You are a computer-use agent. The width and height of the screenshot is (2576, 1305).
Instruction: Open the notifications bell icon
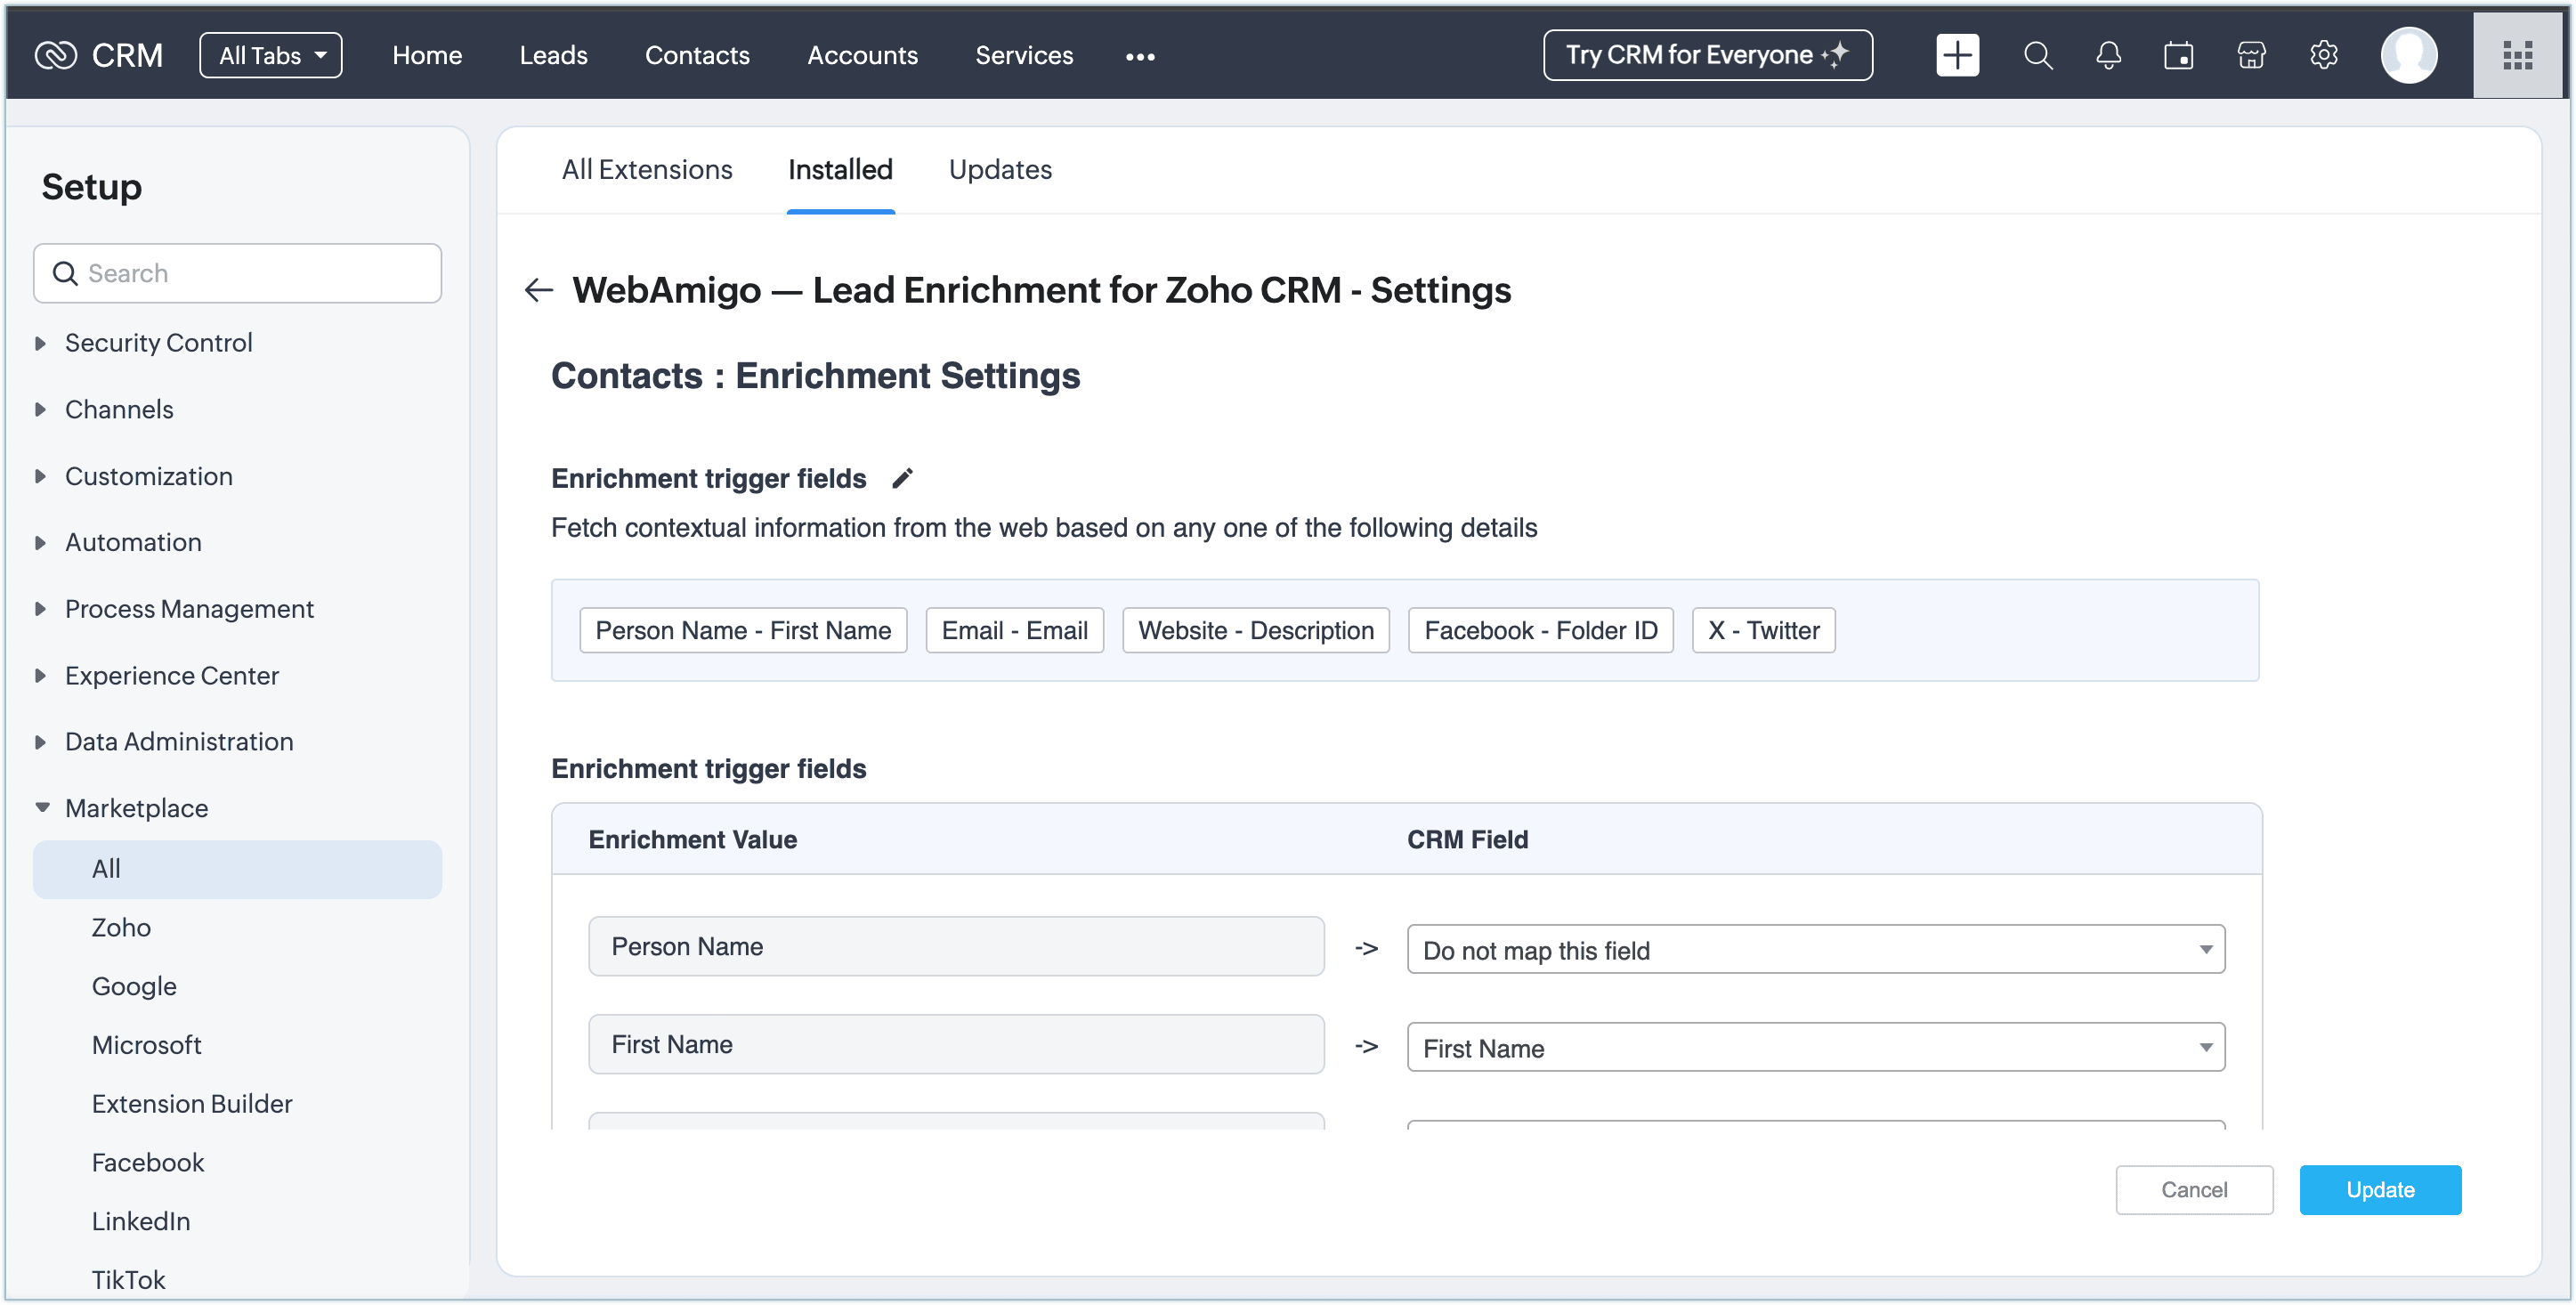pos(2108,56)
